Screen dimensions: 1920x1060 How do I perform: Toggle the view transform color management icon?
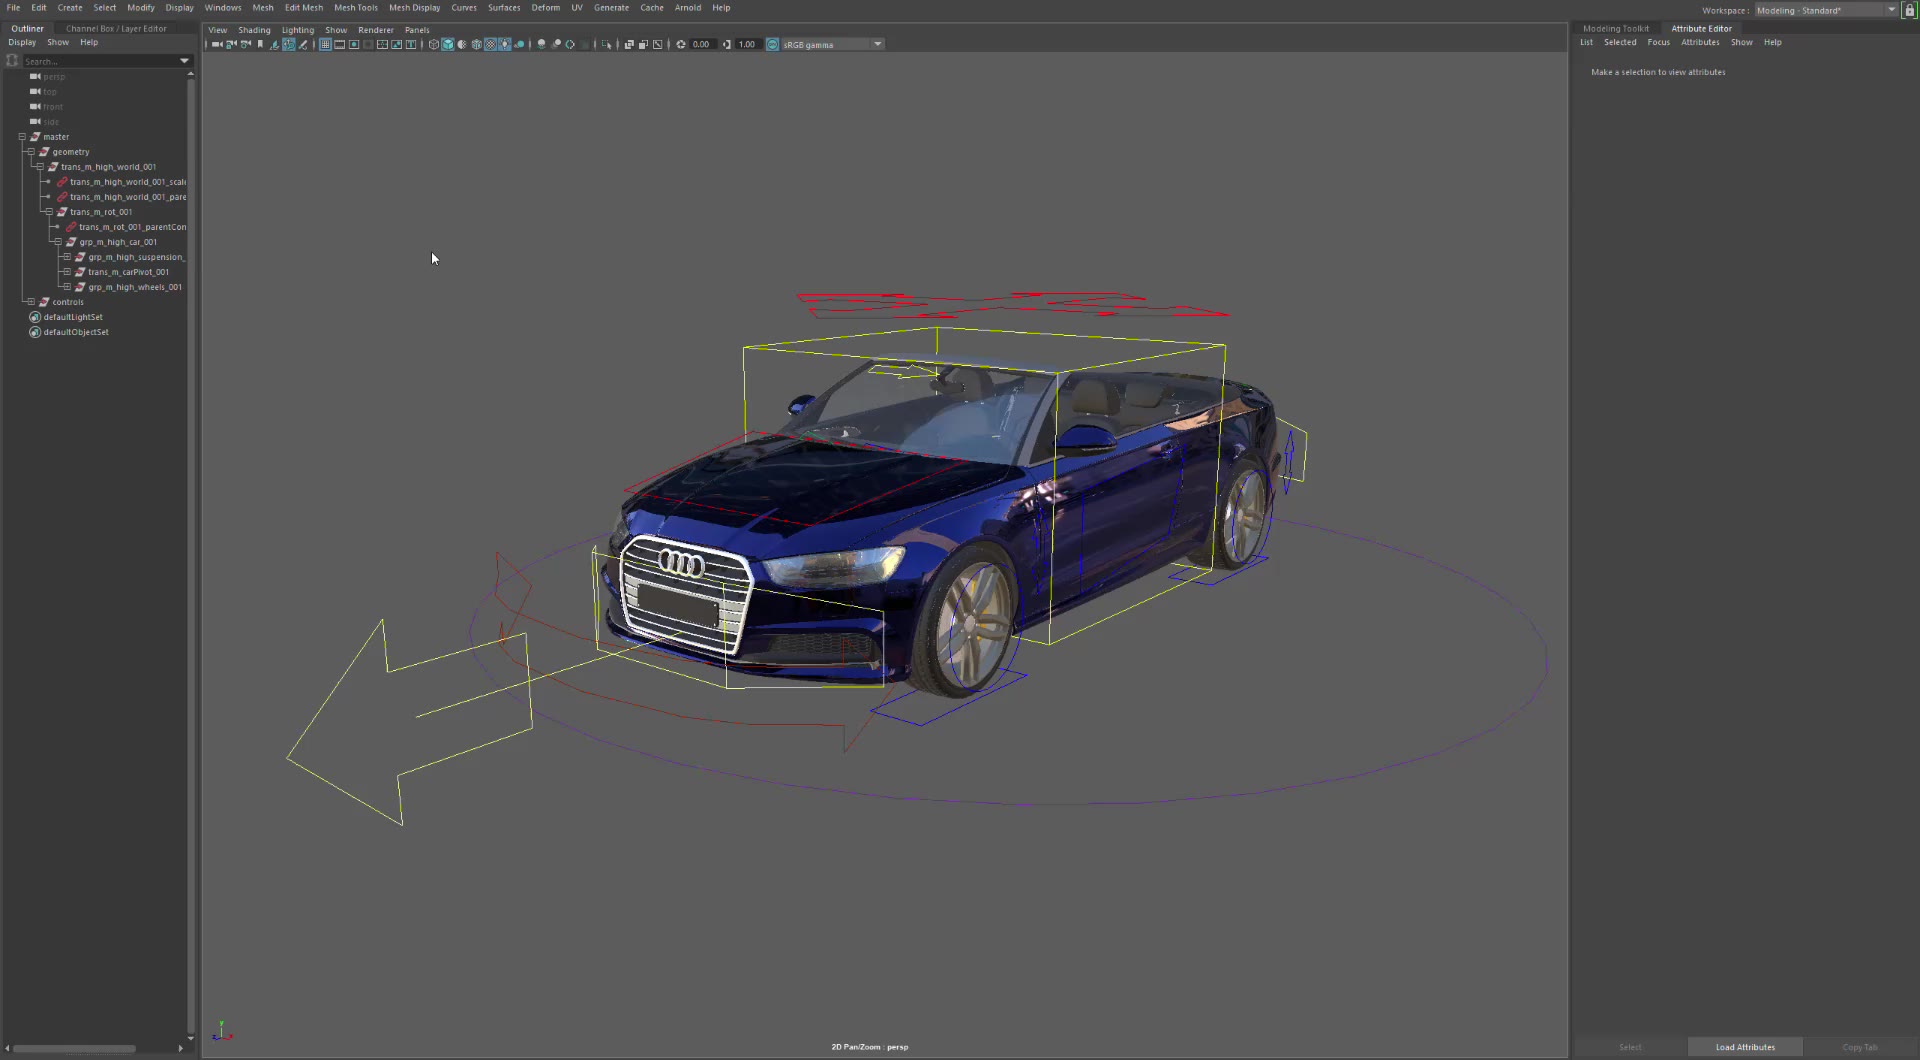[772, 44]
